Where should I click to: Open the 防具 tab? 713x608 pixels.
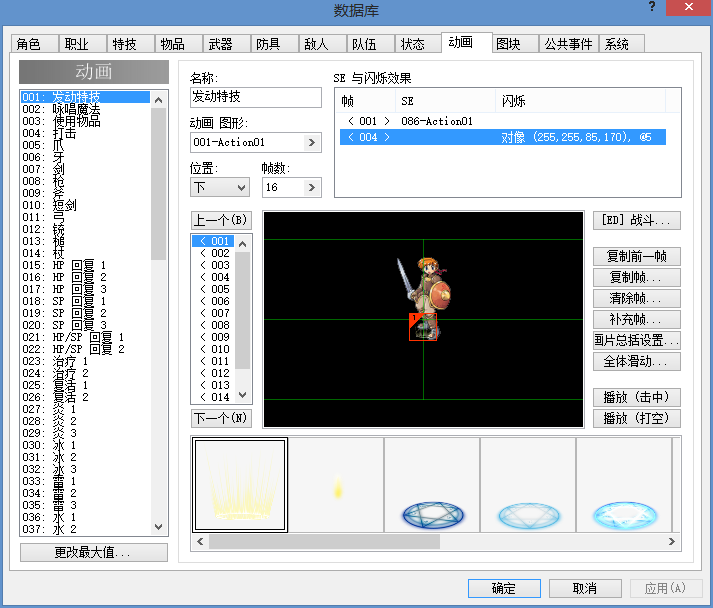tap(275, 44)
